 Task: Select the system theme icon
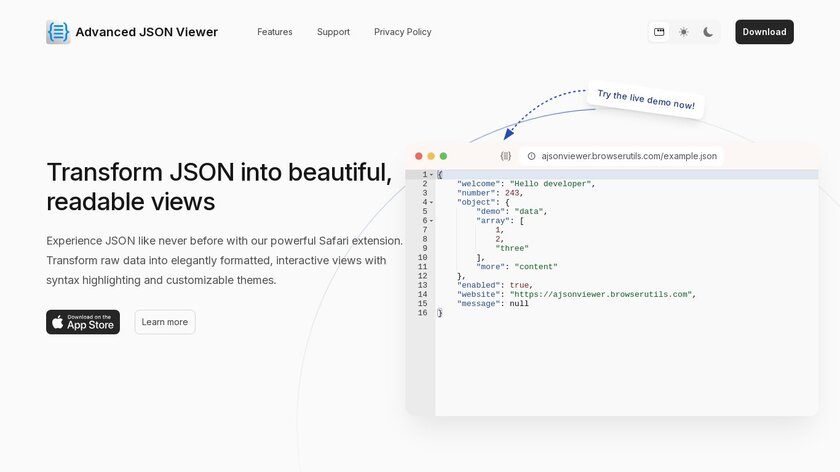(x=659, y=32)
